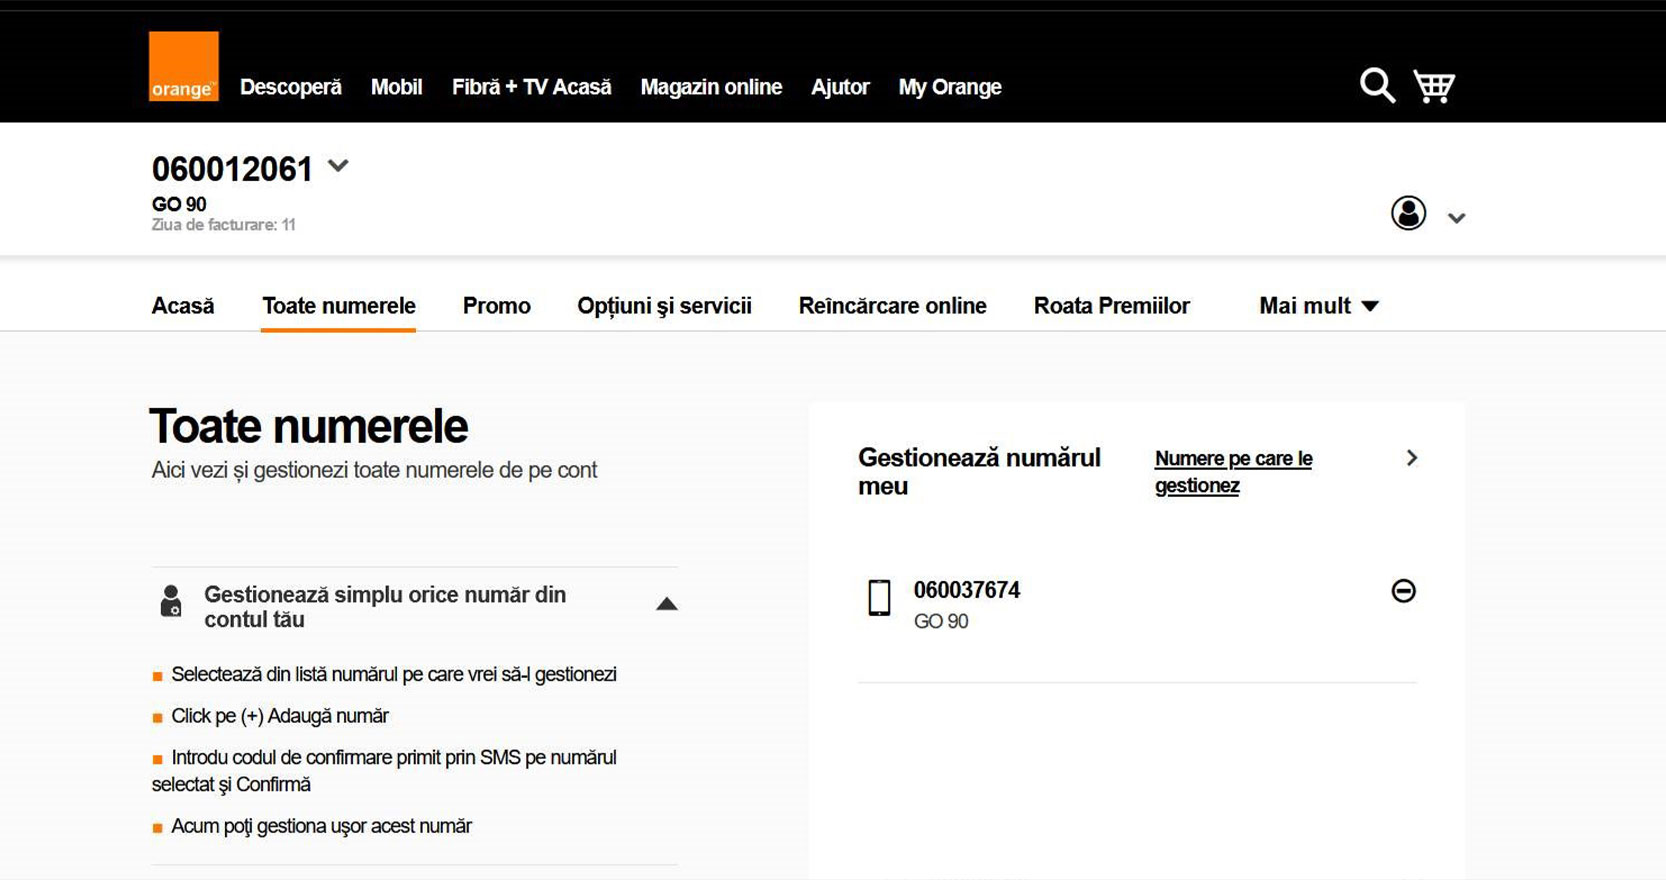The height and width of the screenshot is (880, 1666).
Task: Remove number 060037674 with minus icon
Action: click(x=1403, y=591)
